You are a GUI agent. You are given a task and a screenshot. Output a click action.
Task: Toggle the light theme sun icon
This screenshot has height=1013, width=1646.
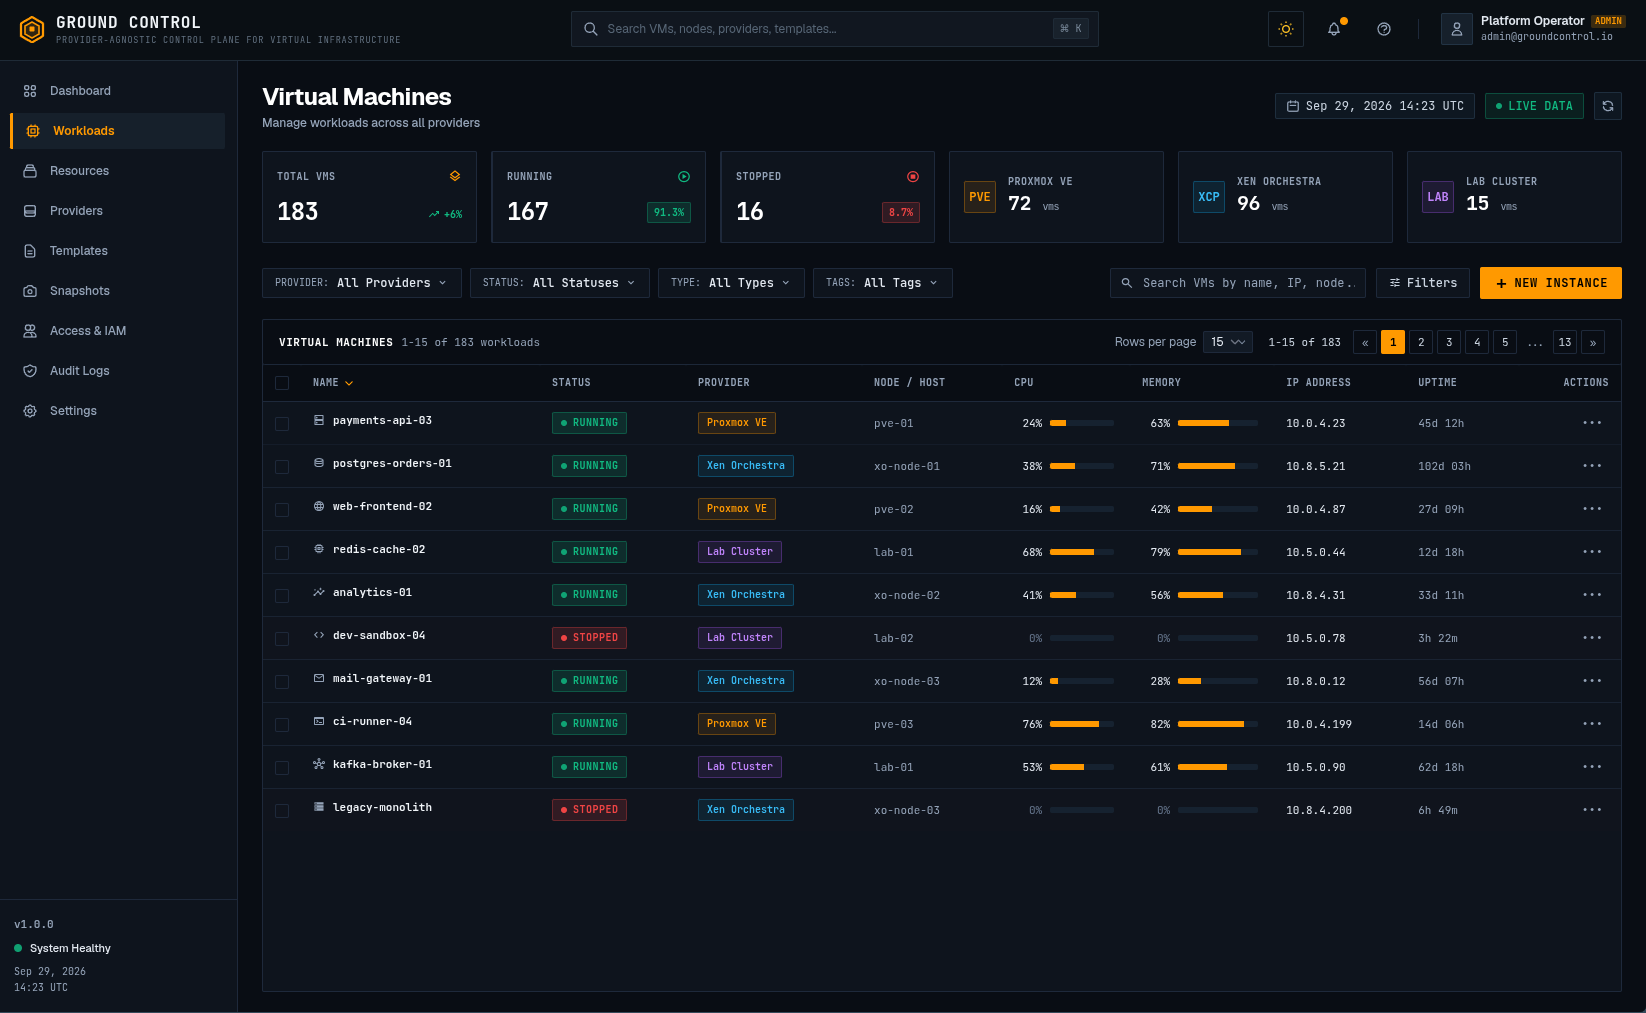1286,29
